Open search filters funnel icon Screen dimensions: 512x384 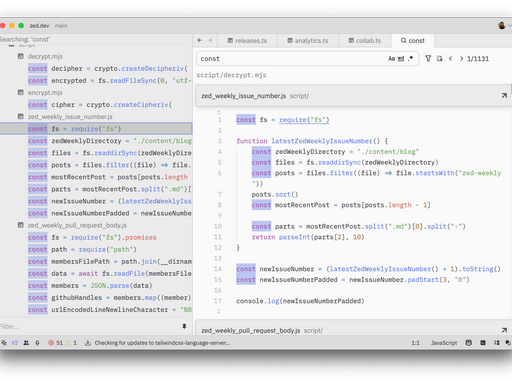428,59
